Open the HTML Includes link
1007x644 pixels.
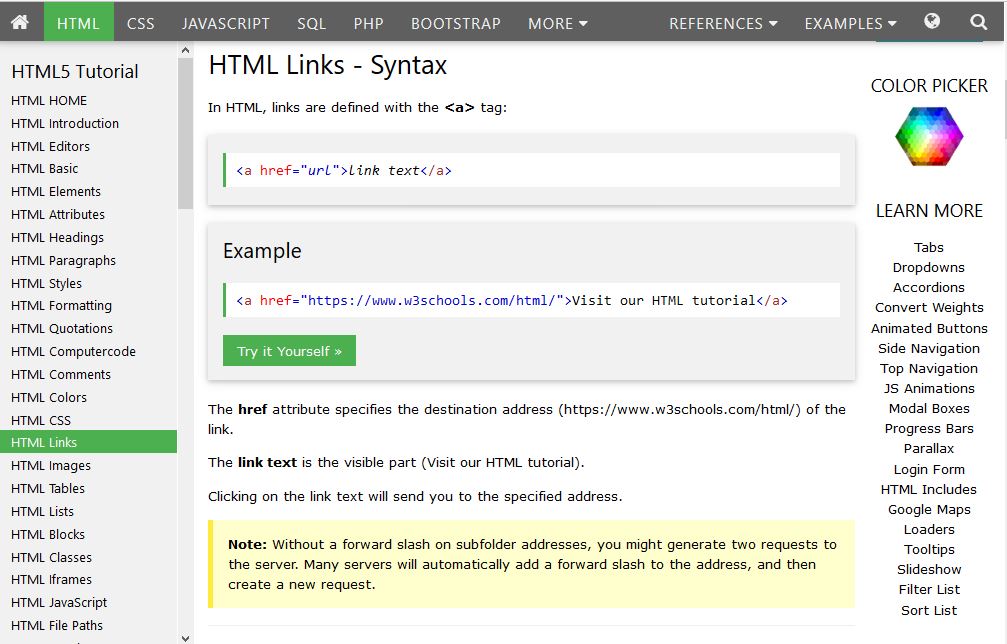coord(929,489)
